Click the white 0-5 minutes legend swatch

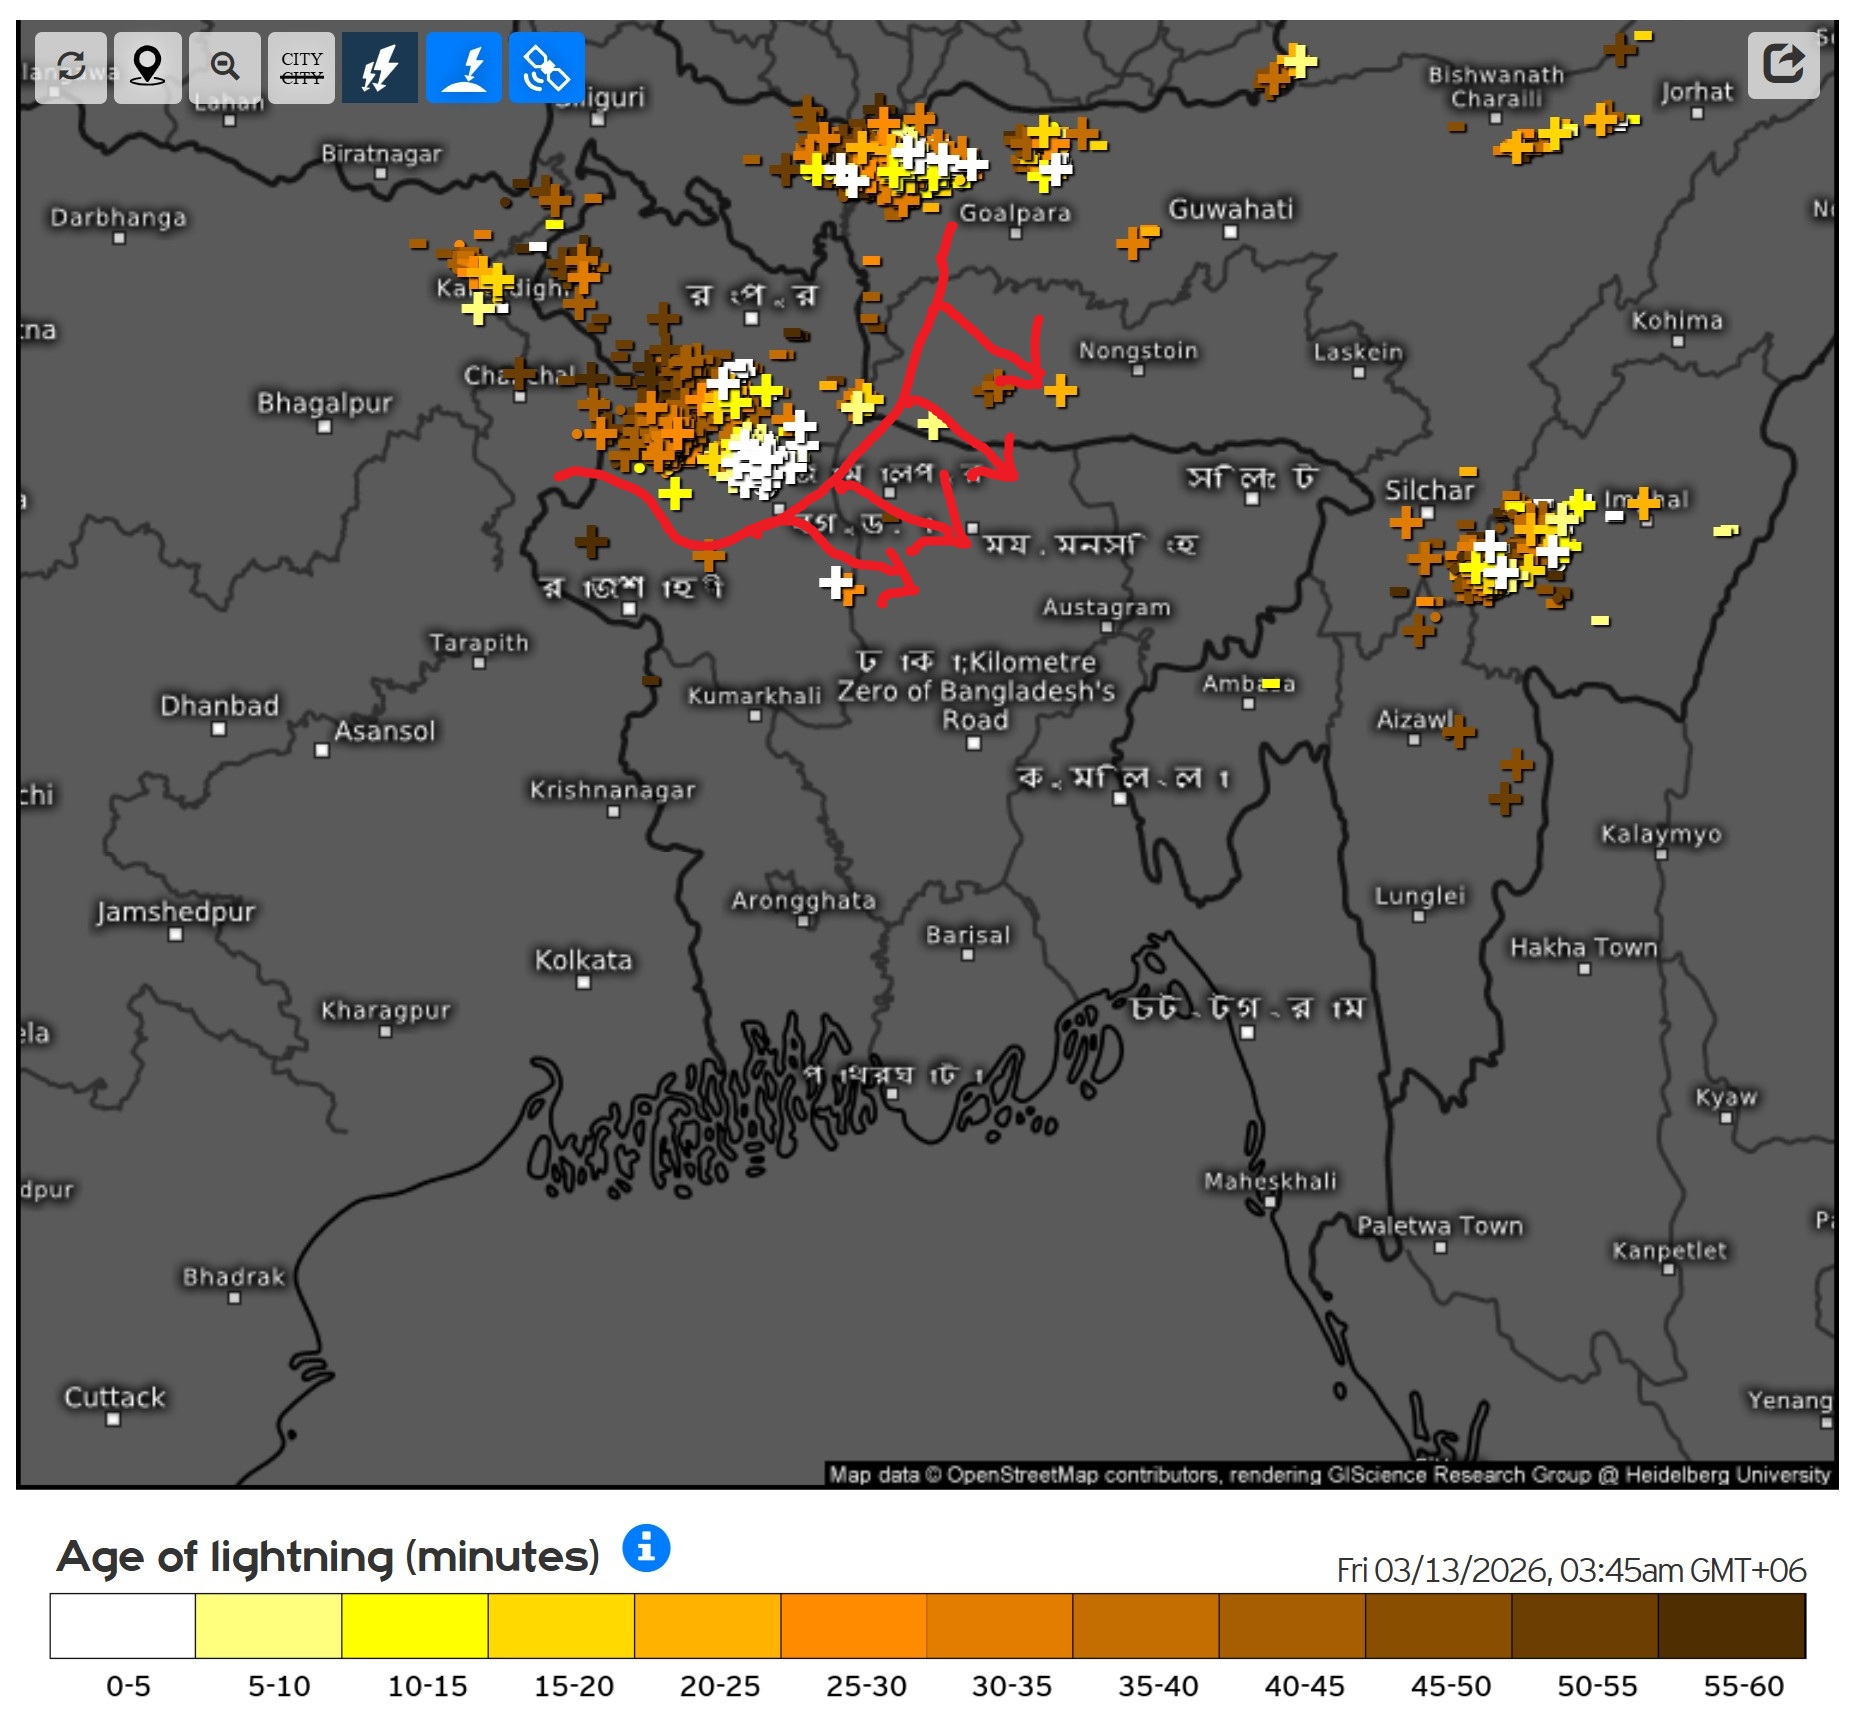123,1625
